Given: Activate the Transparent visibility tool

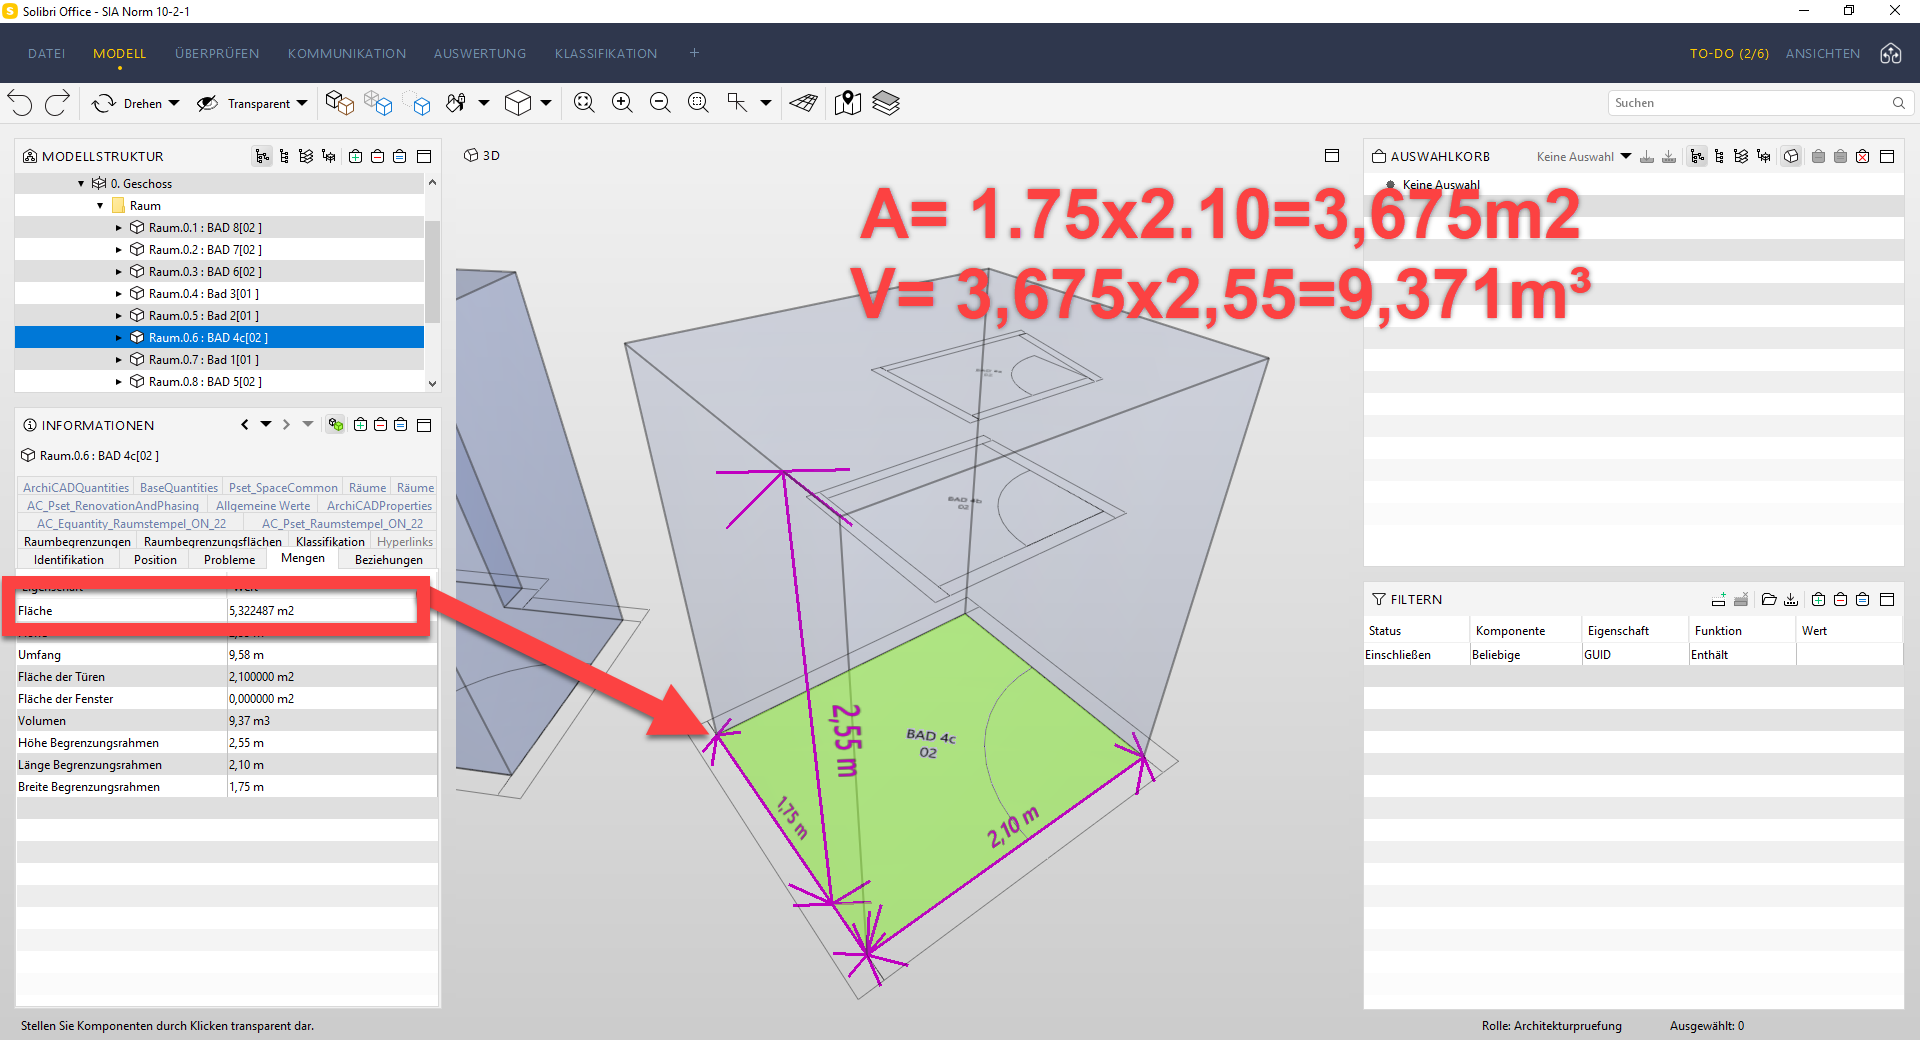Looking at the screenshot, I should click(243, 103).
